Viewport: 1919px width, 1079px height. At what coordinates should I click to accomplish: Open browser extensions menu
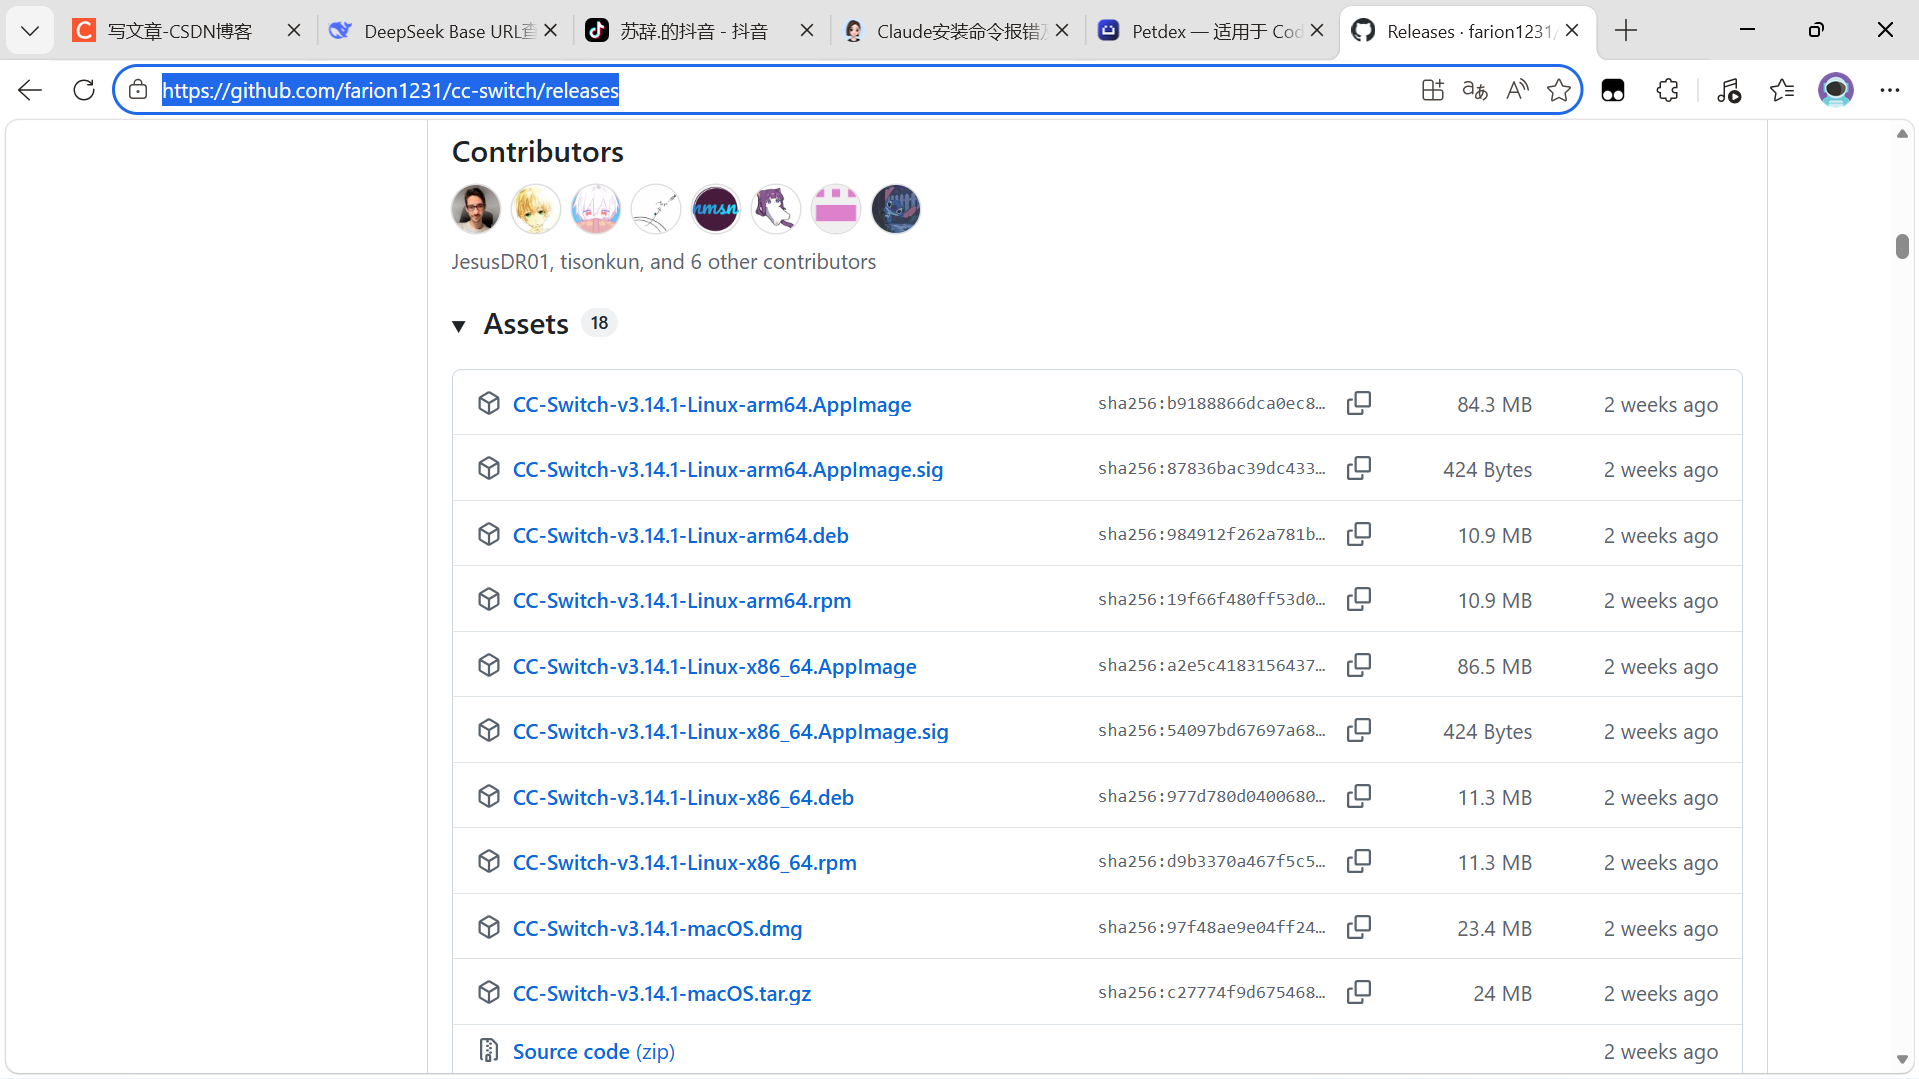(x=1667, y=90)
